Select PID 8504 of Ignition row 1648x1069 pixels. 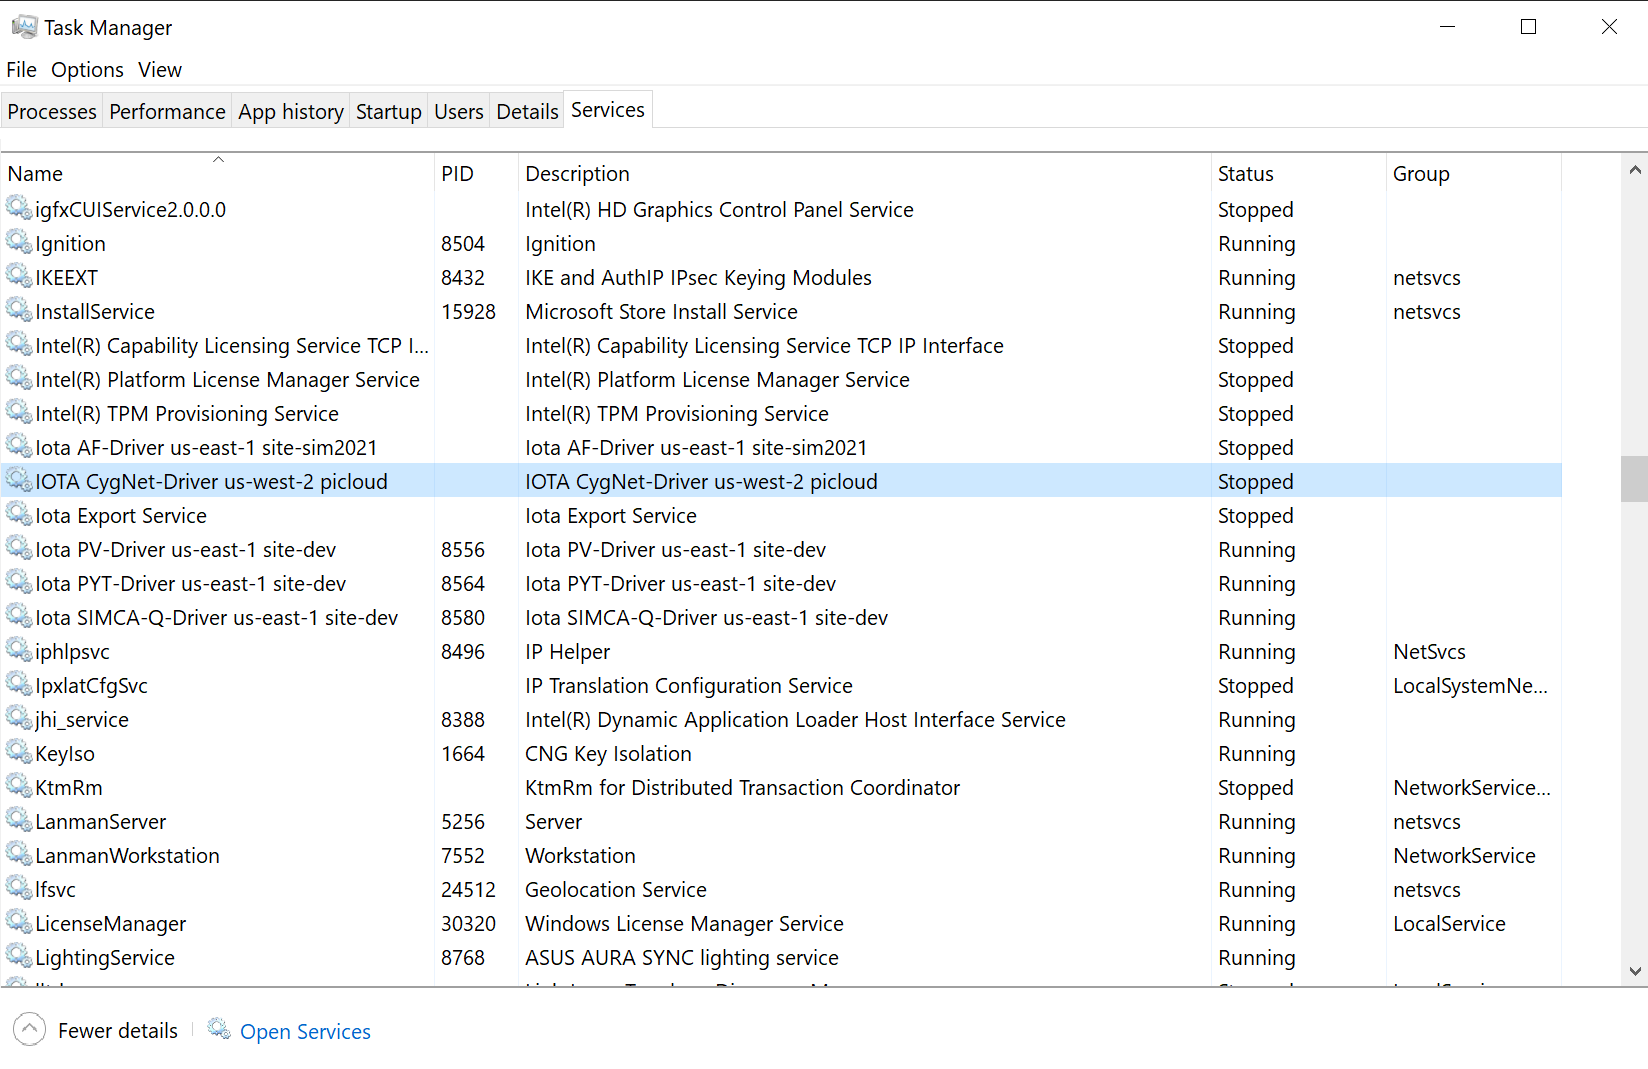463,244
